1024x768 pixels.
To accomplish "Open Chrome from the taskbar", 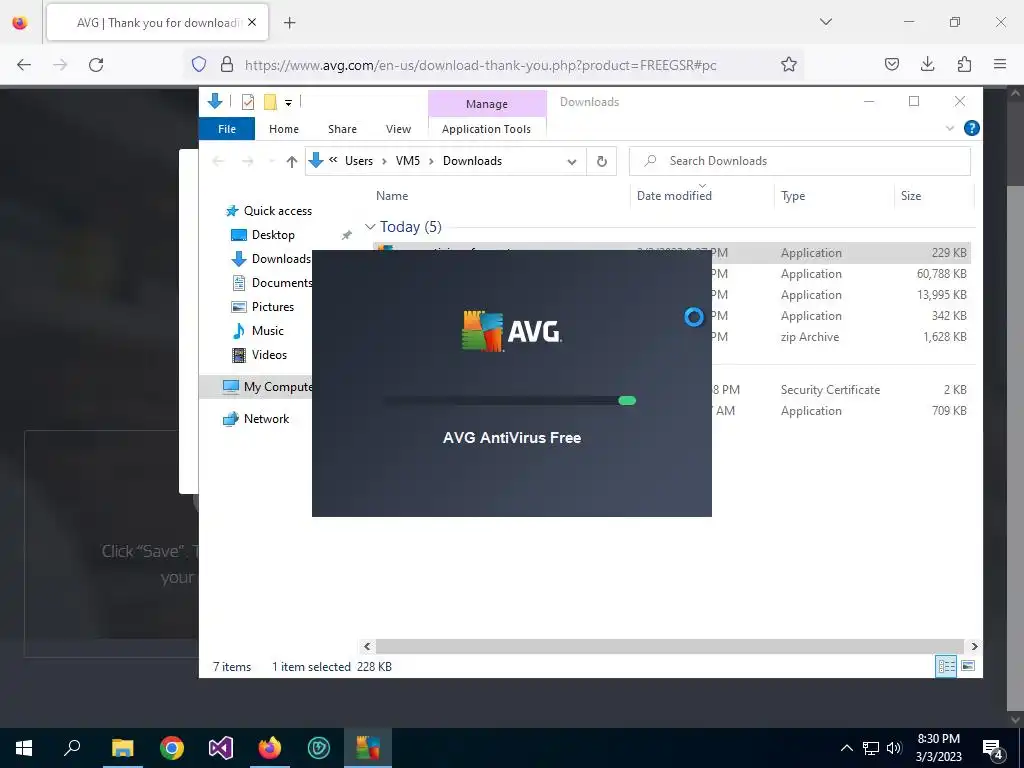I will [172, 748].
